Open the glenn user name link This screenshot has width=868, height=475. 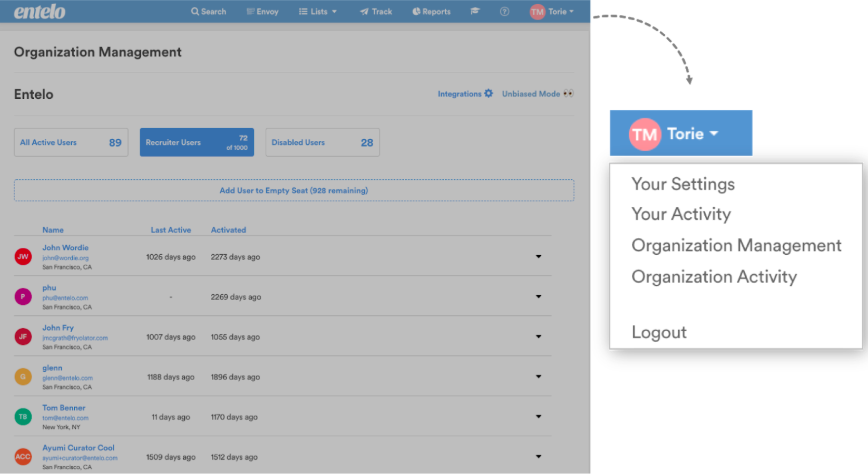tap(52, 368)
